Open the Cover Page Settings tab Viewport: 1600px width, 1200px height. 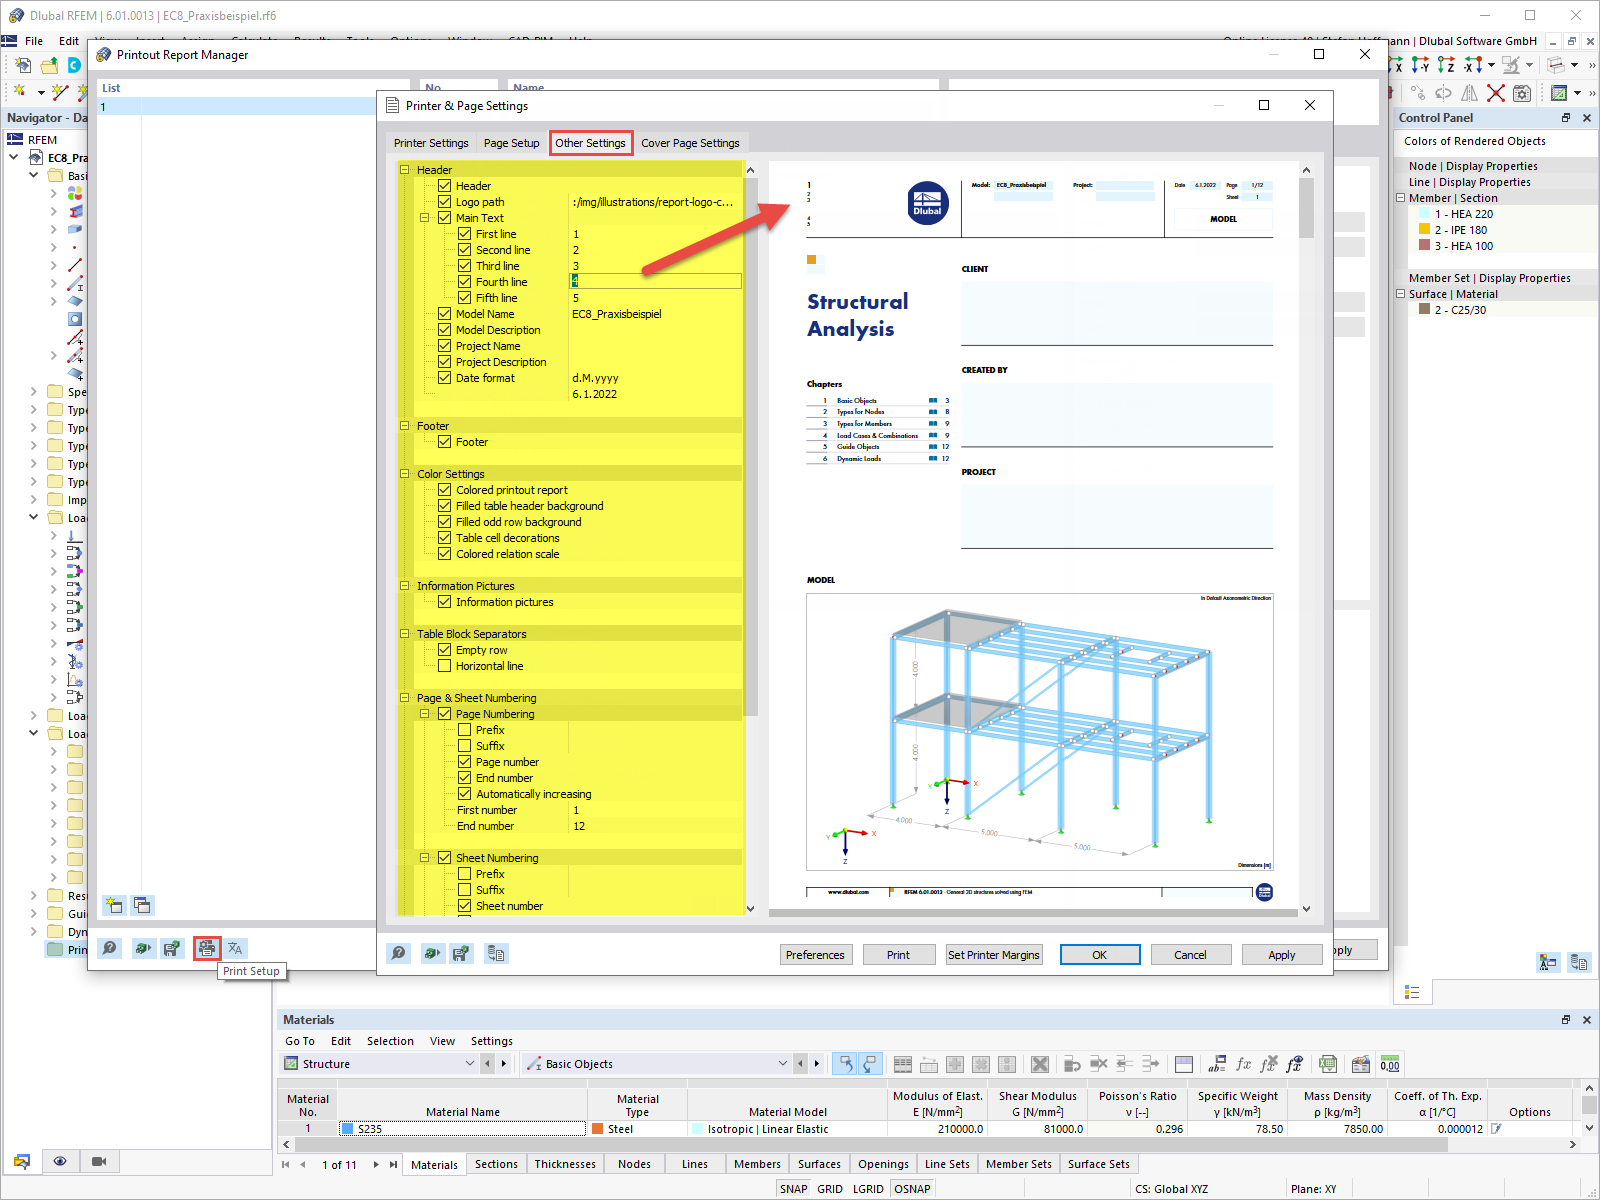(690, 143)
